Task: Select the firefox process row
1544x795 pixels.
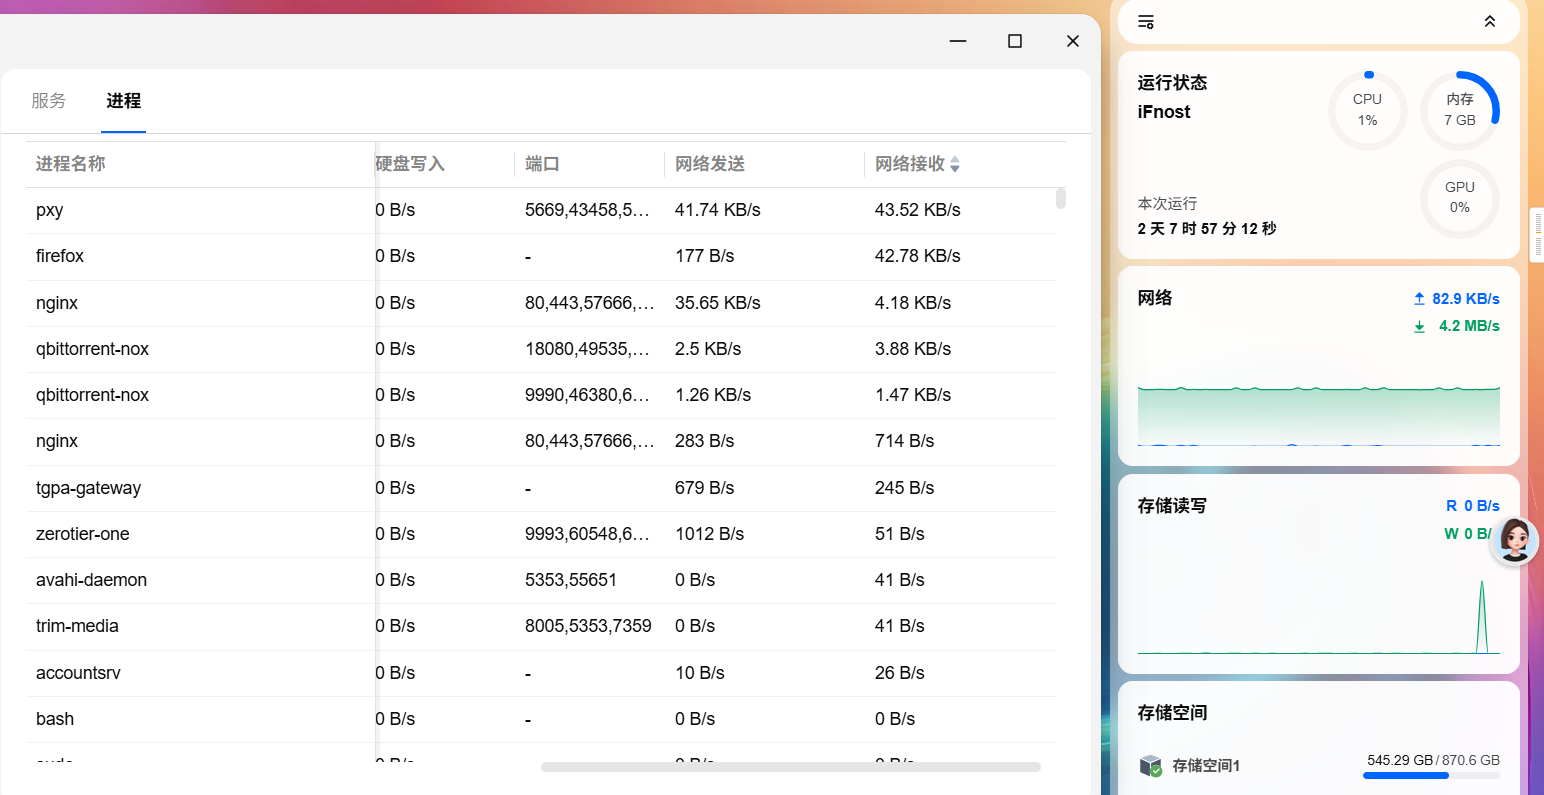Action: [541, 256]
